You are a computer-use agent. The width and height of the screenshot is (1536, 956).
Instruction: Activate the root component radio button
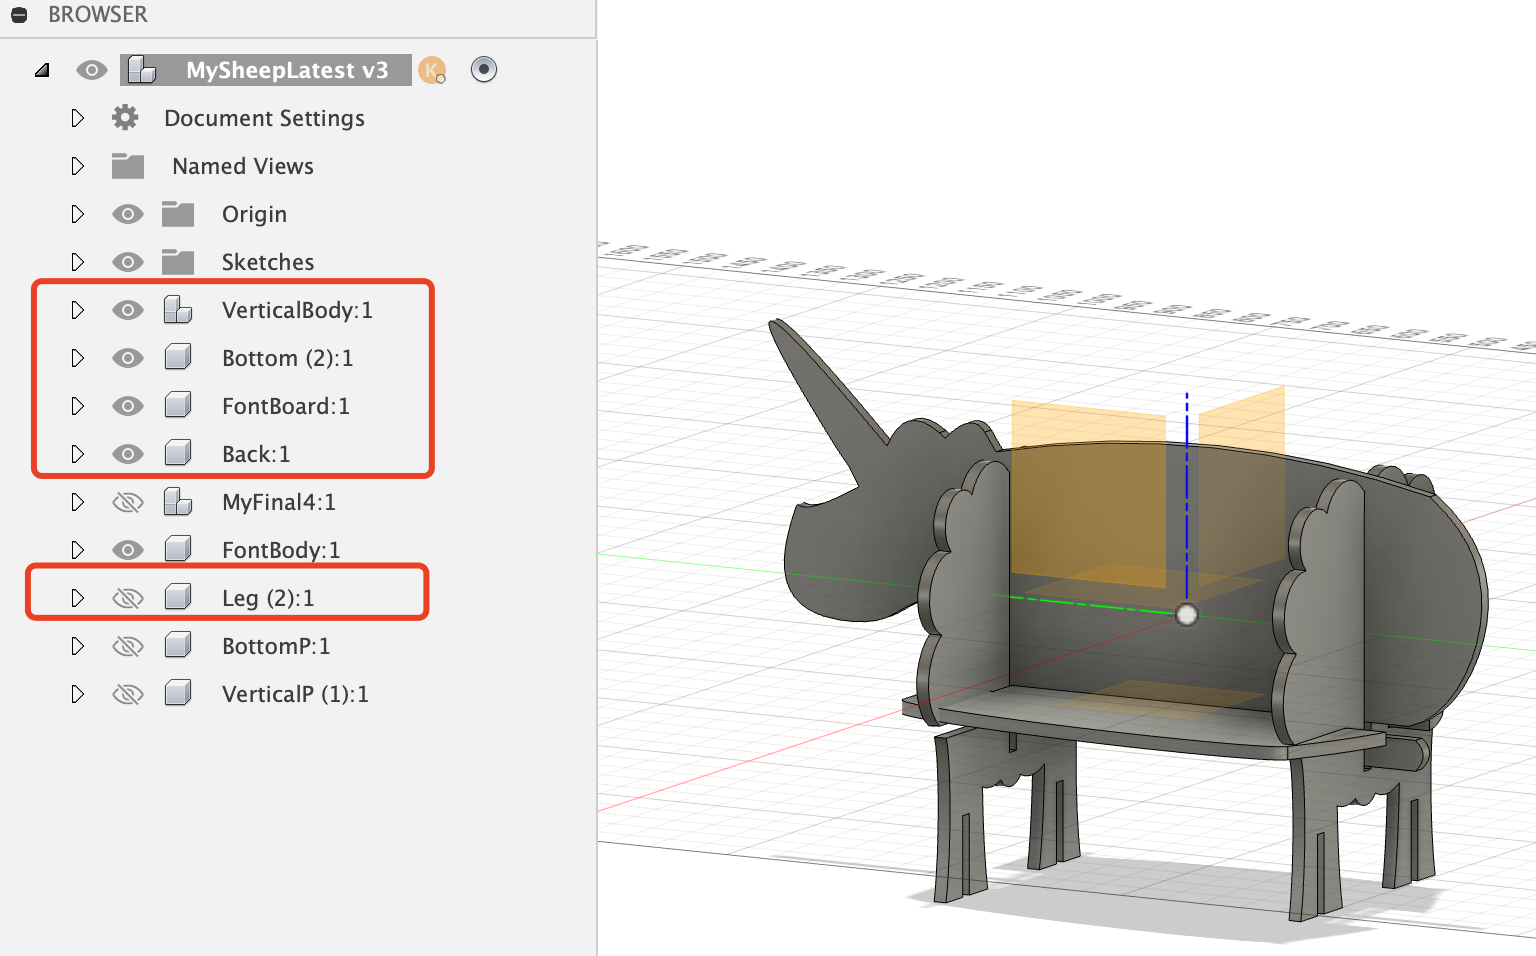(x=484, y=69)
